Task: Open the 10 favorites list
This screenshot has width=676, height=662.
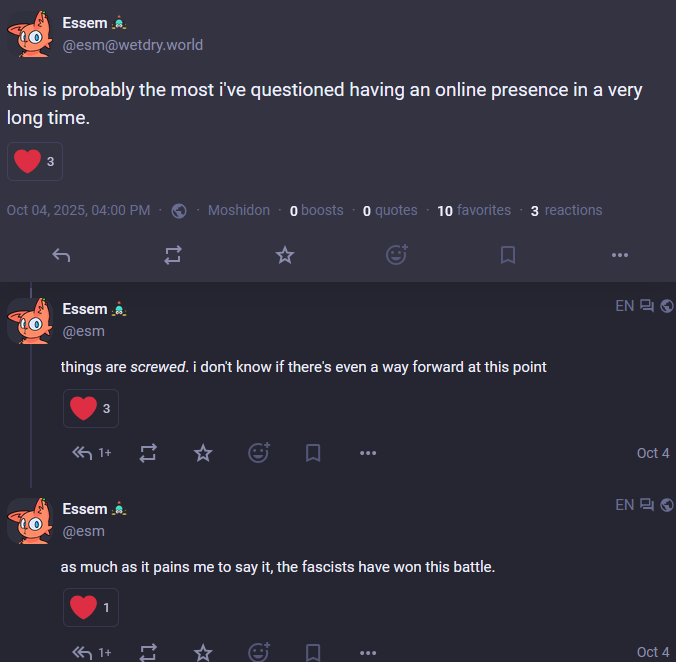Action: click(x=474, y=210)
